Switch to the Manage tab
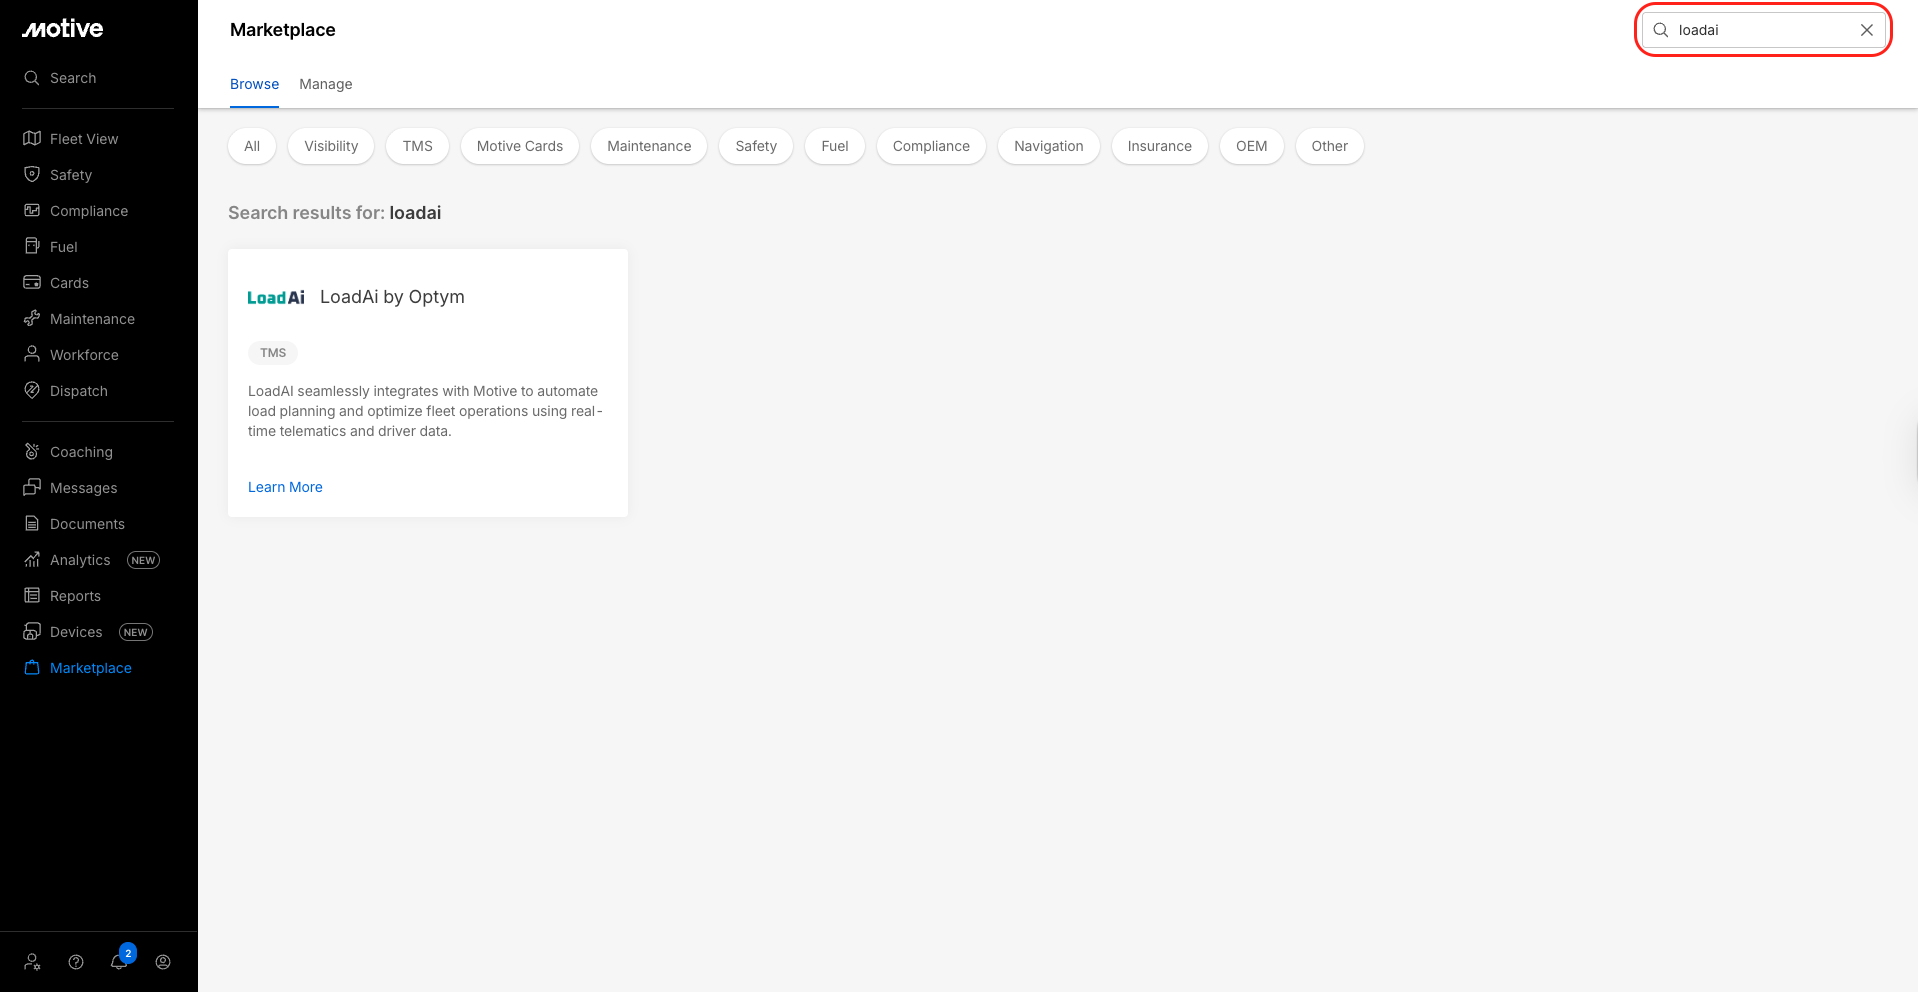This screenshot has height=992, width=1918. [x=326, y=84]
